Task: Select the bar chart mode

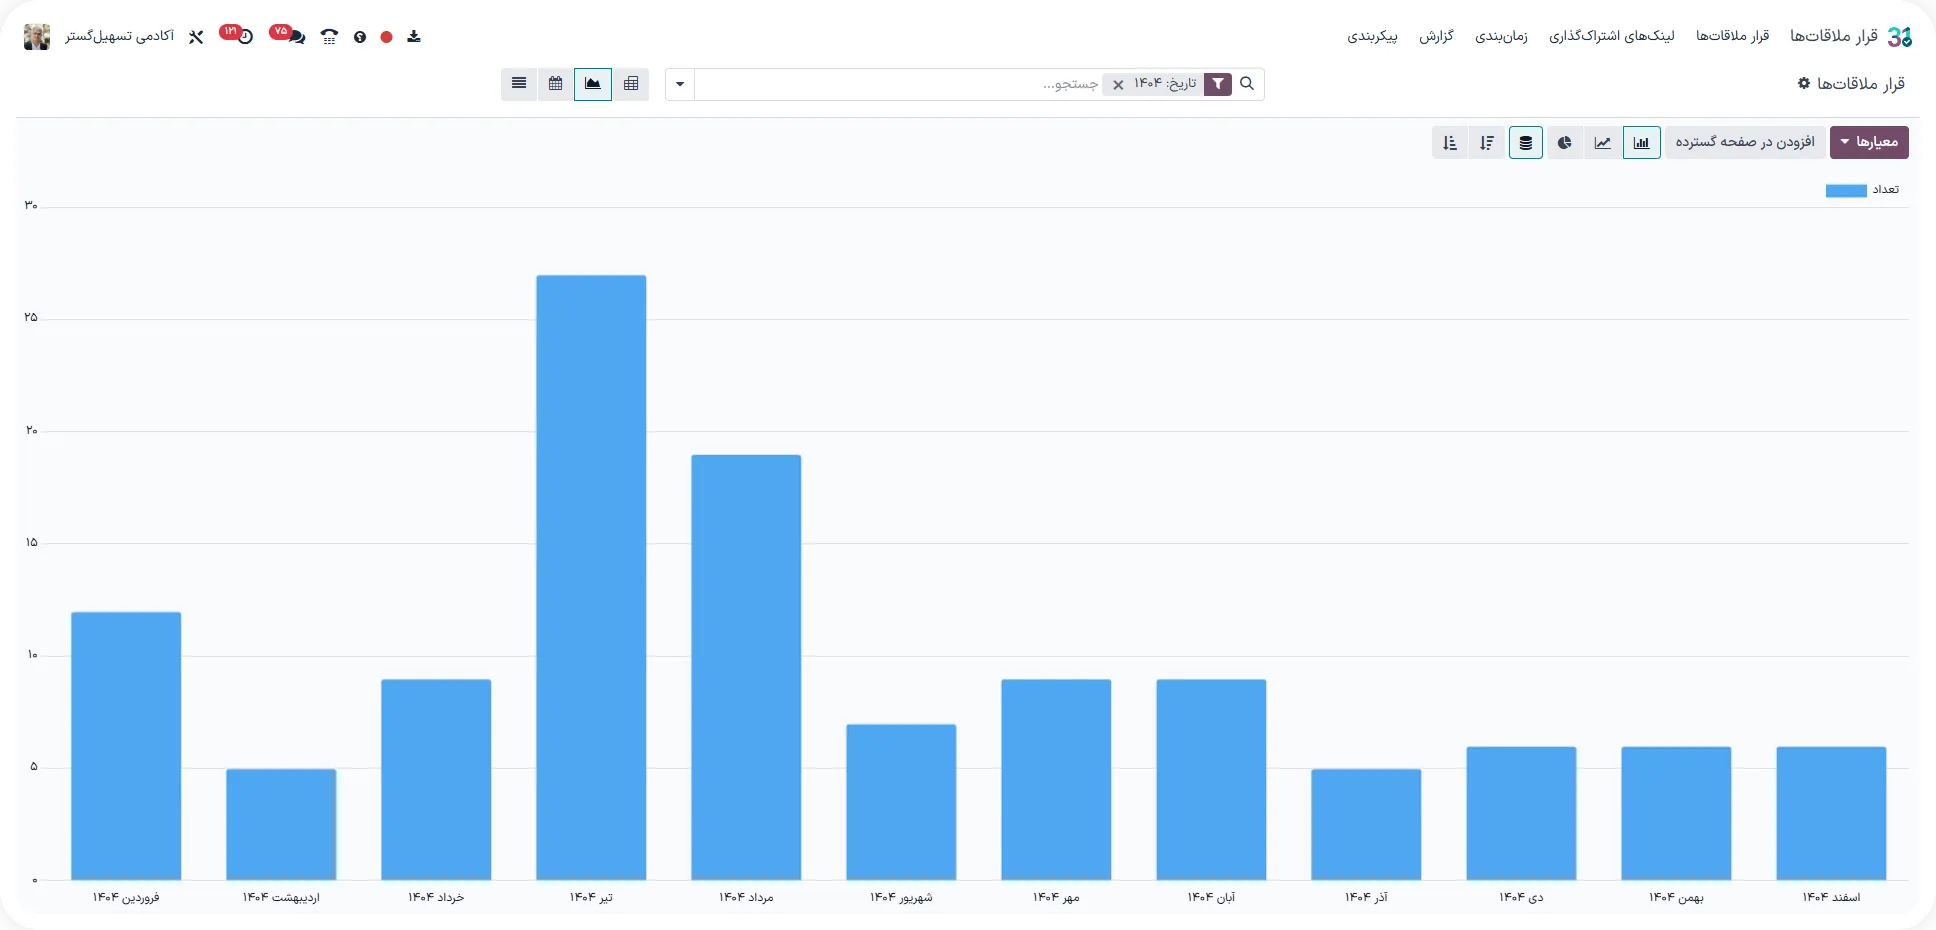Action: tap(1641, 143)
